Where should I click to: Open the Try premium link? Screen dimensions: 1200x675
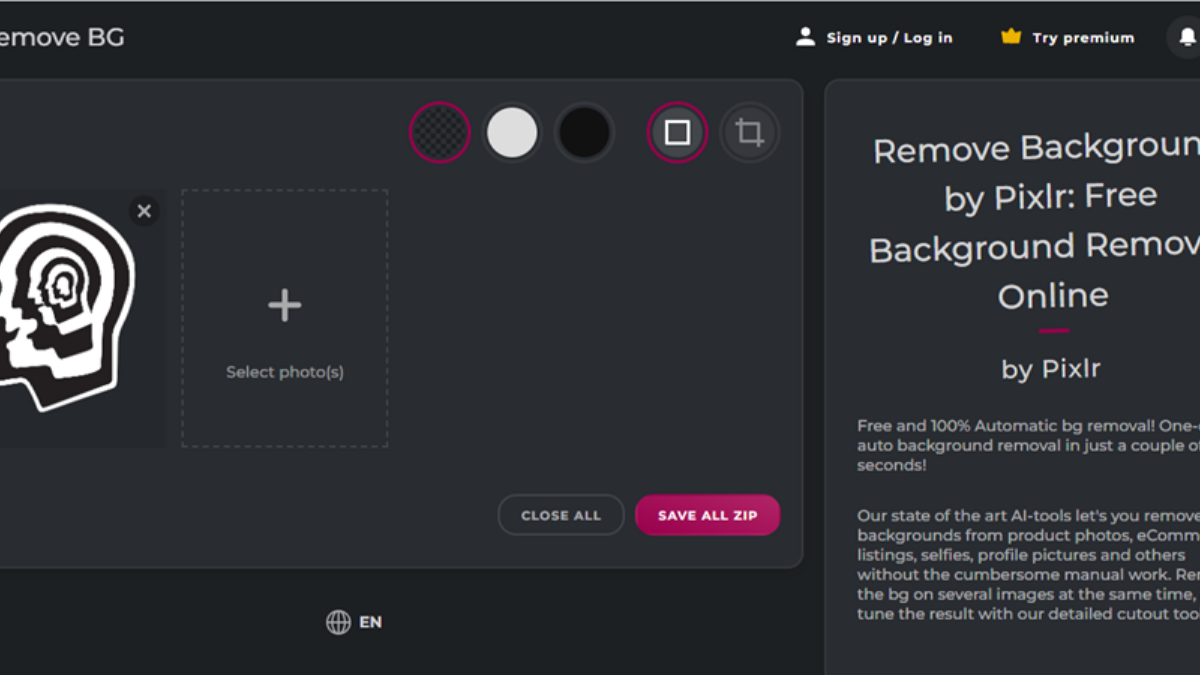point(1083,38)
